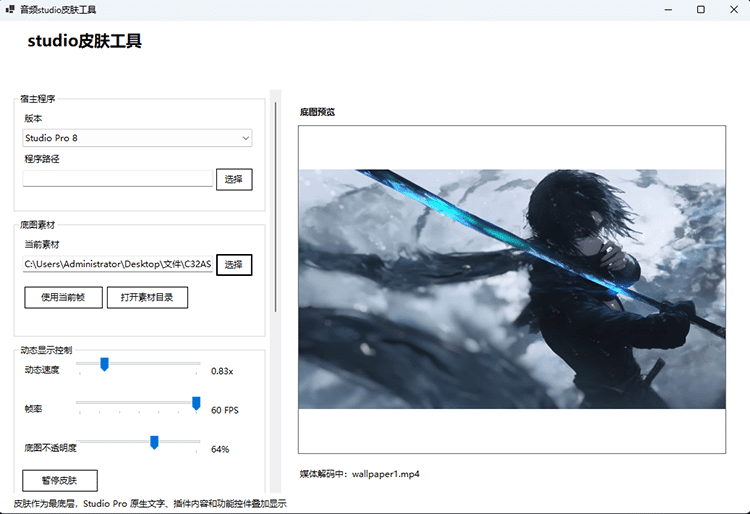750x514 pixels.
Task: Open material folder via 打开素材目录
Action: (x=147, y=297)
